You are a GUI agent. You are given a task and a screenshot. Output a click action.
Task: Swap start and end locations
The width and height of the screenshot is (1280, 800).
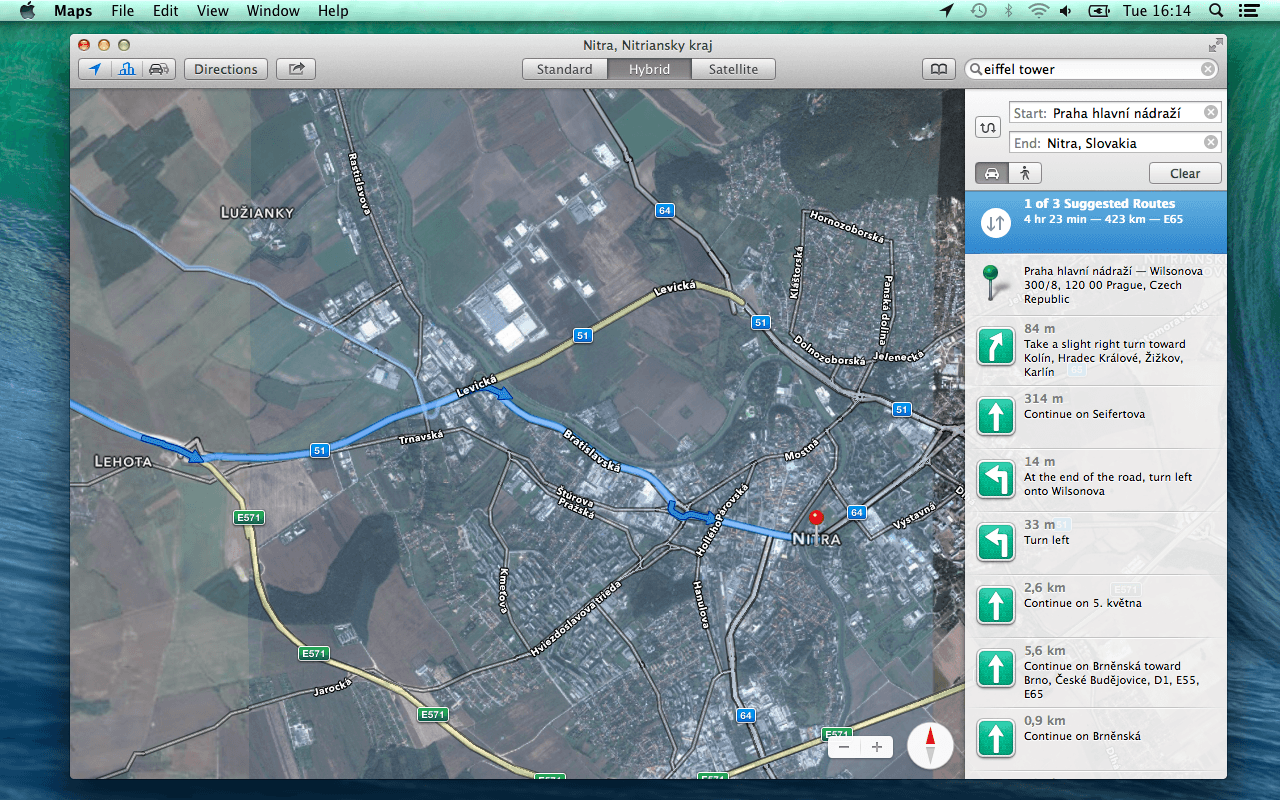pyautogui.click(x=989, y=127)
